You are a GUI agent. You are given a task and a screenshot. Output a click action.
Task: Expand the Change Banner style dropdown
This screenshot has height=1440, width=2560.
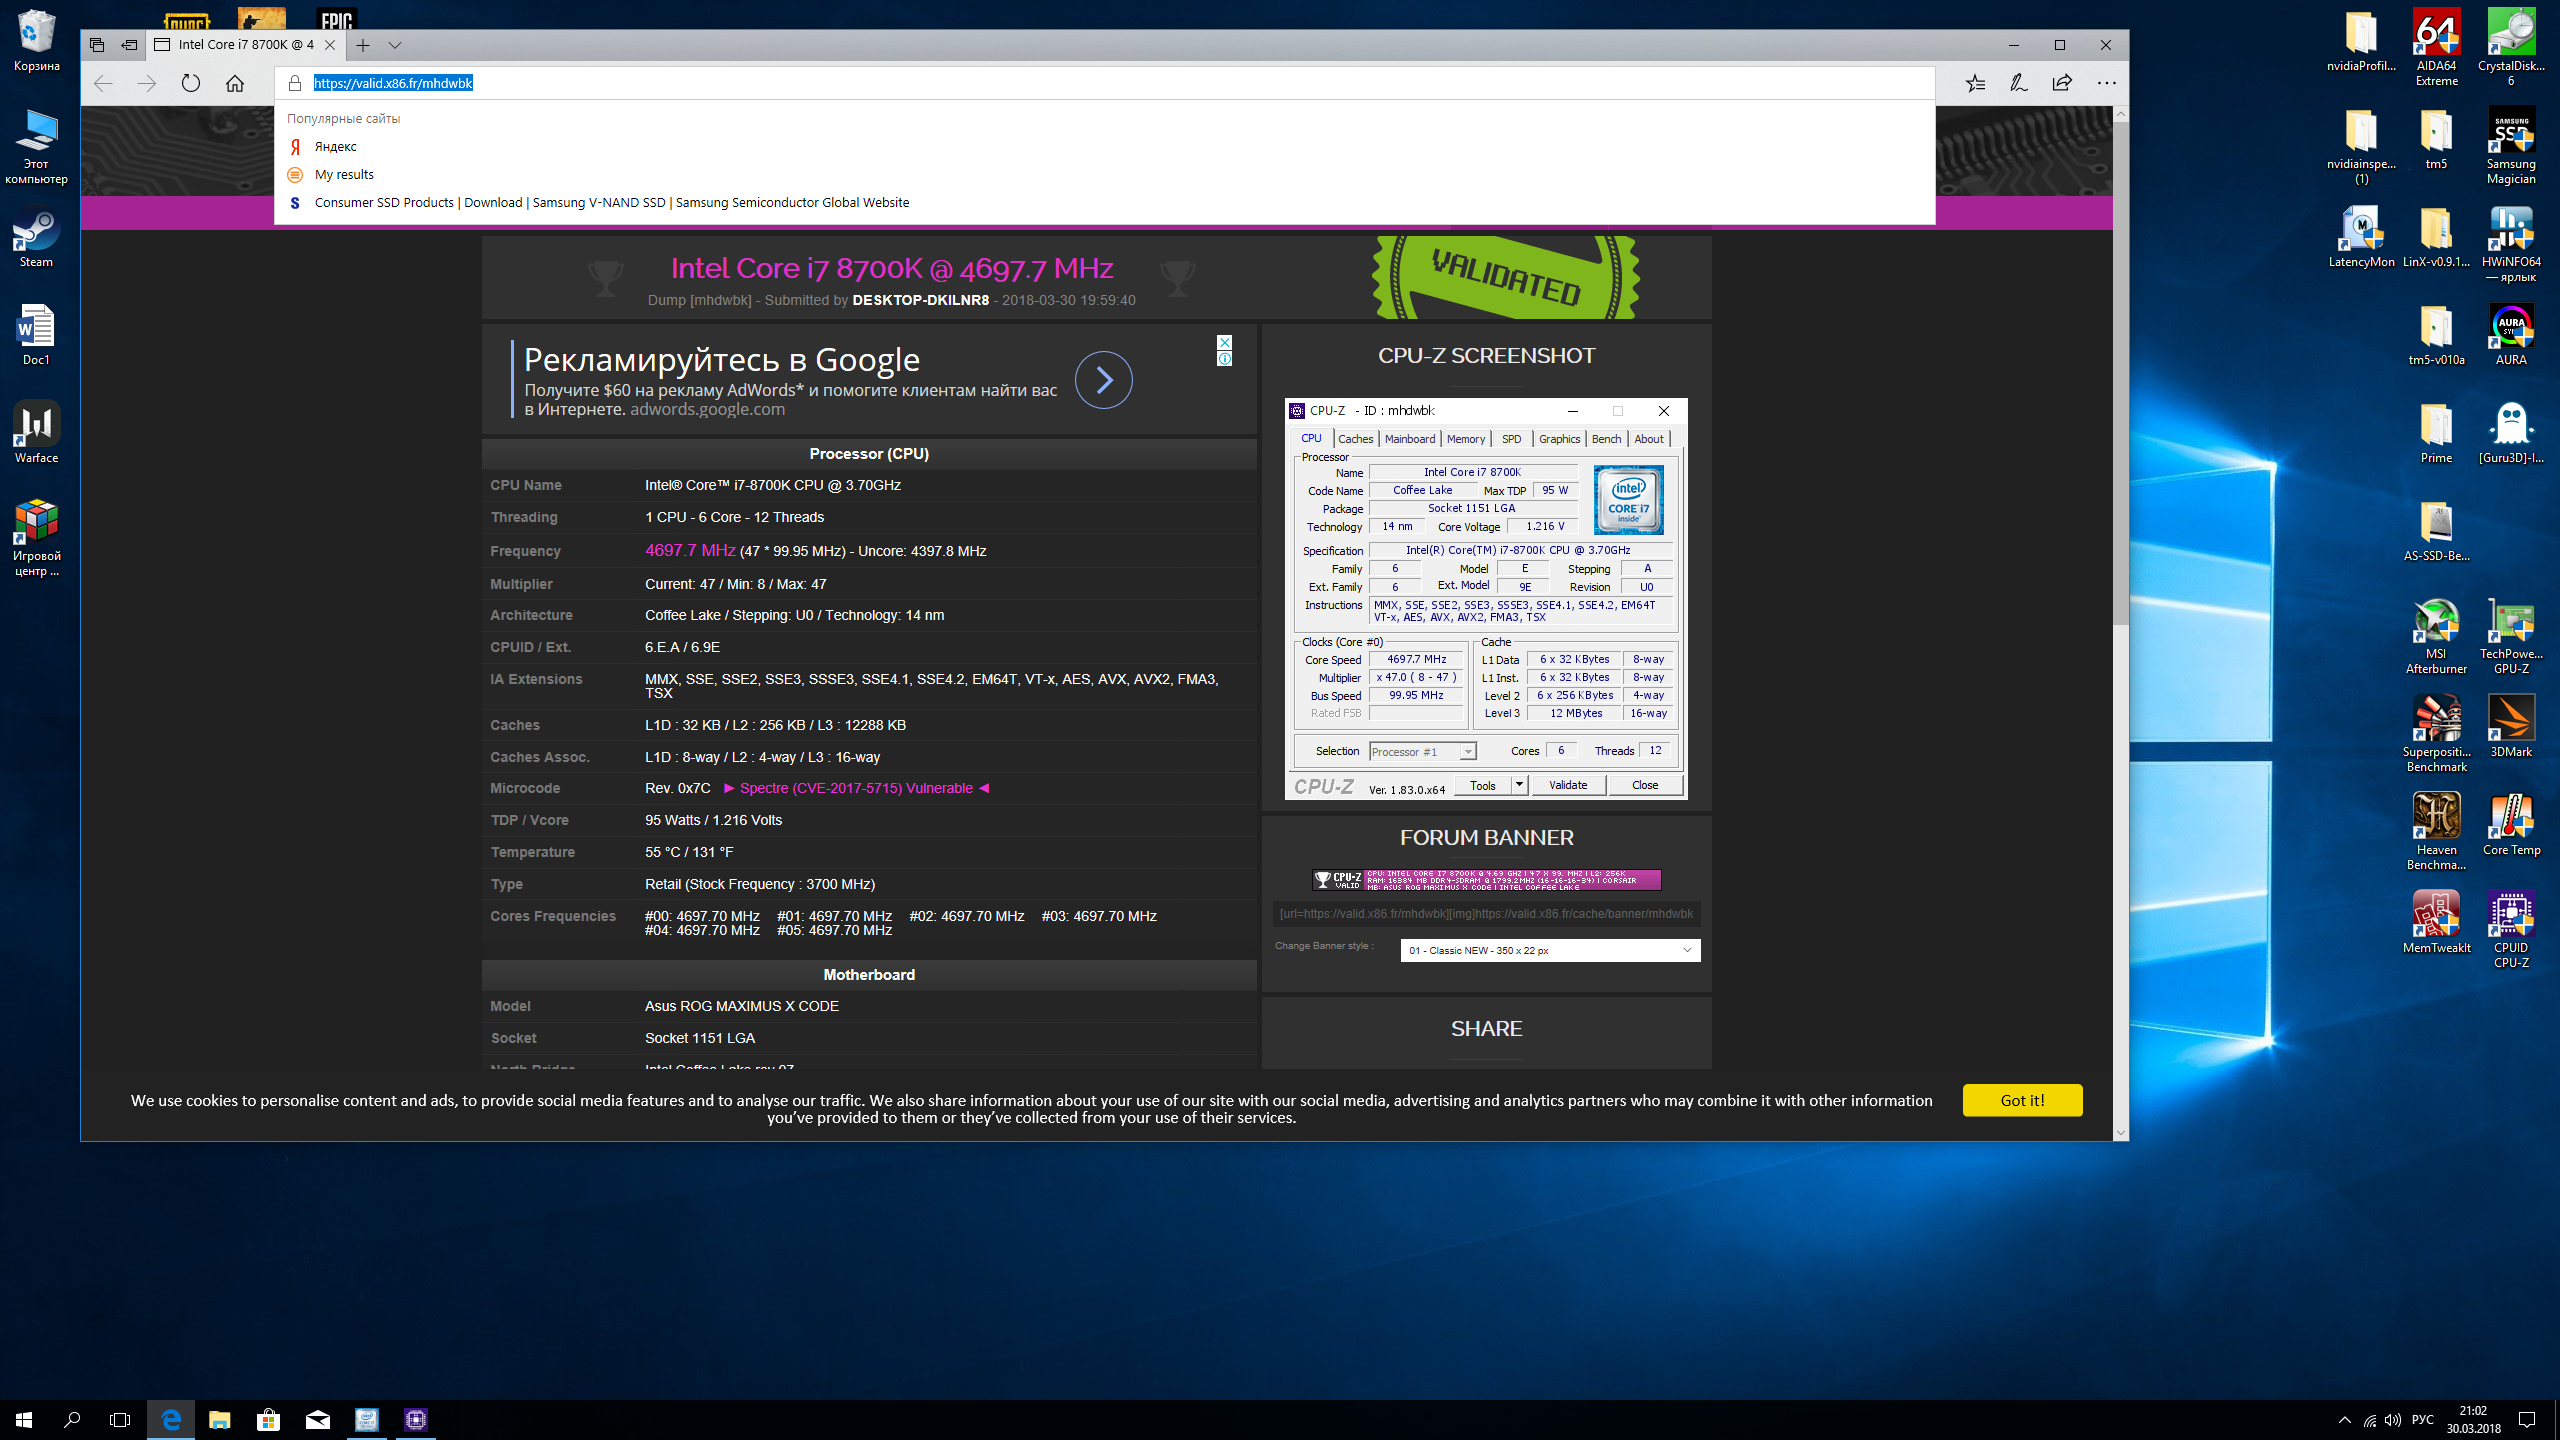(x=1549, y=950)
